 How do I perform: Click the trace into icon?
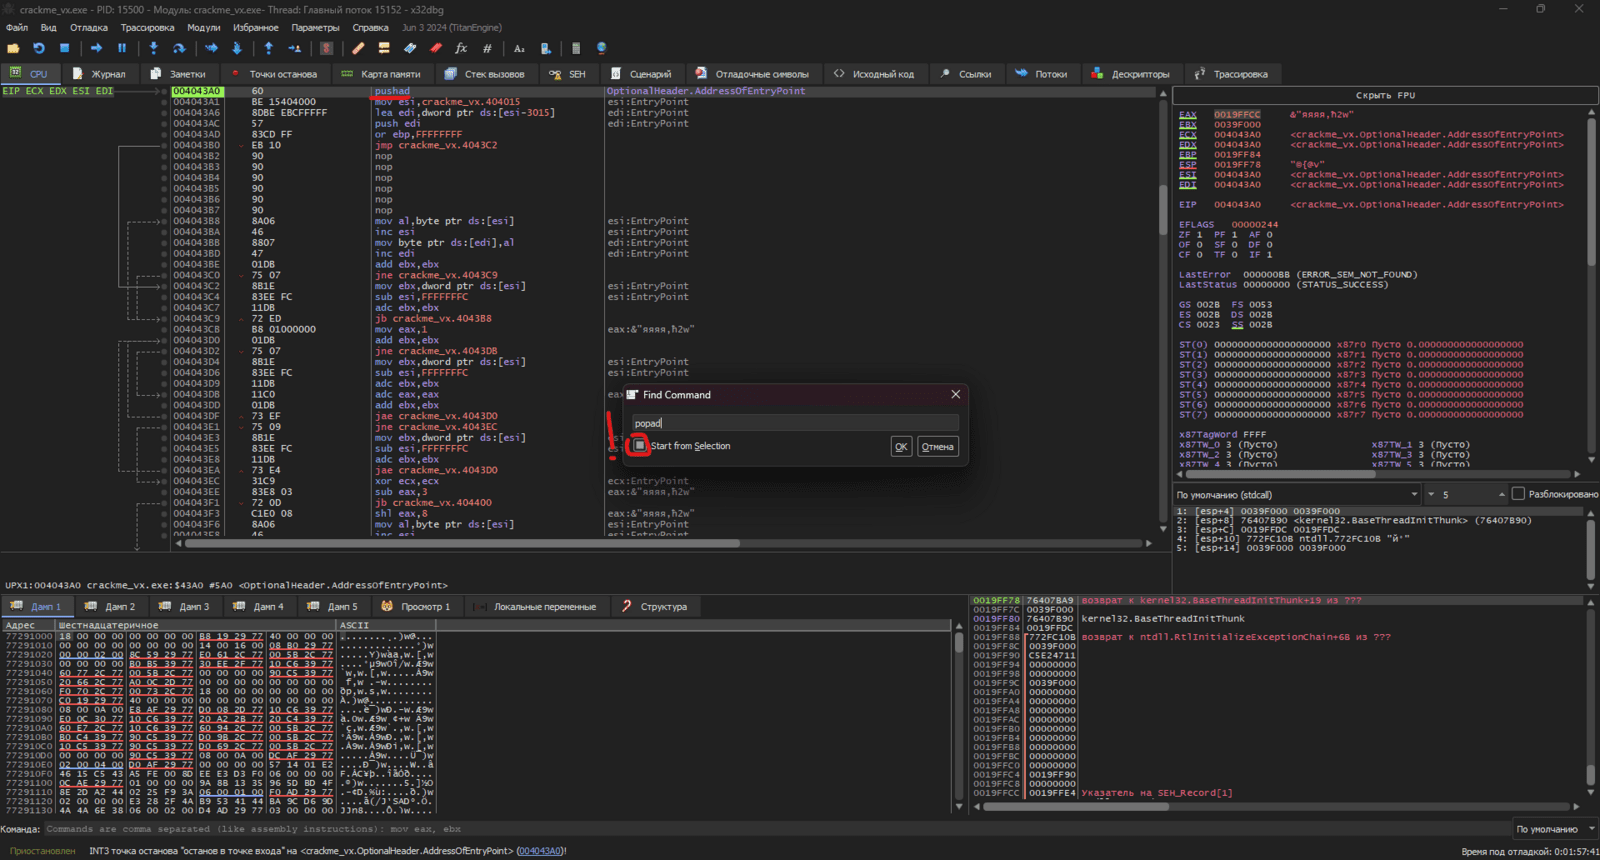point(211,48)
